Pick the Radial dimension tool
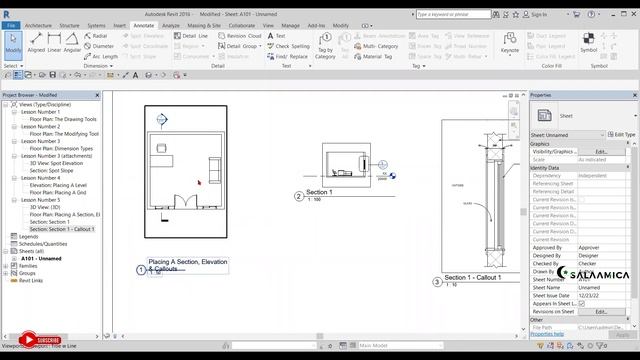This screenshot has width=640, height=360. pos(96,36)
